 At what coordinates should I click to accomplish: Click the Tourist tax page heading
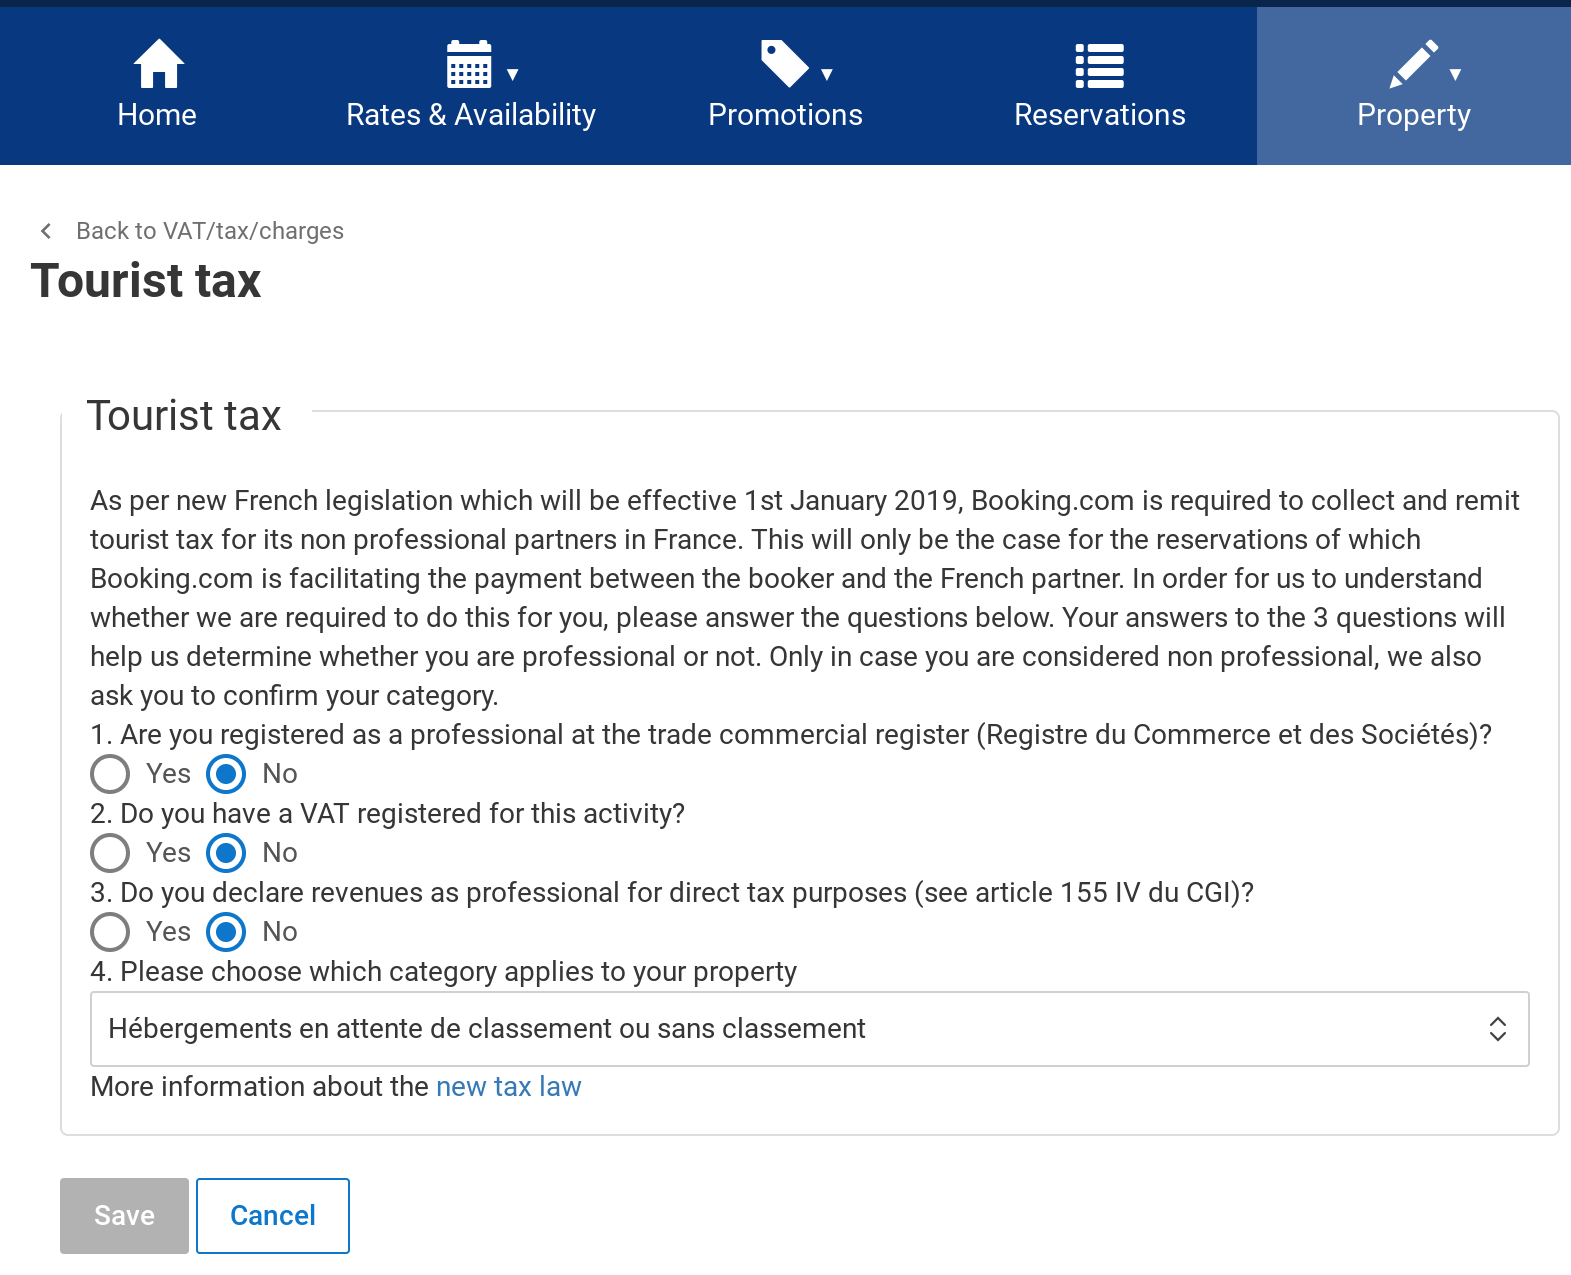tap(146, 281)
